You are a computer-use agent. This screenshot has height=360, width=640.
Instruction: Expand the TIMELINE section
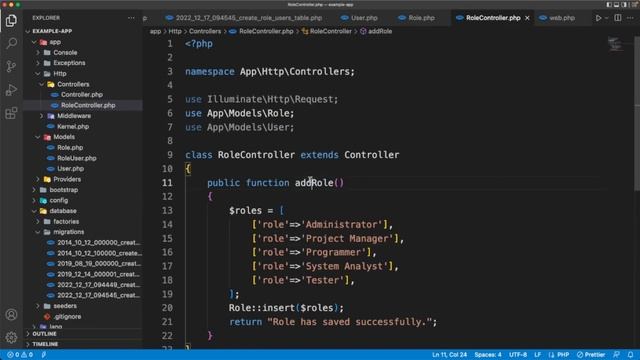83,344
